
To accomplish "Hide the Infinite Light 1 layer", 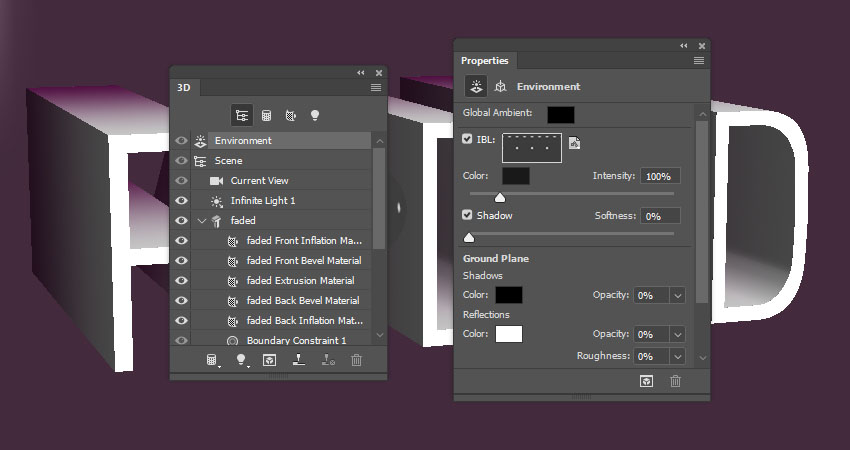I will point(181,200).
